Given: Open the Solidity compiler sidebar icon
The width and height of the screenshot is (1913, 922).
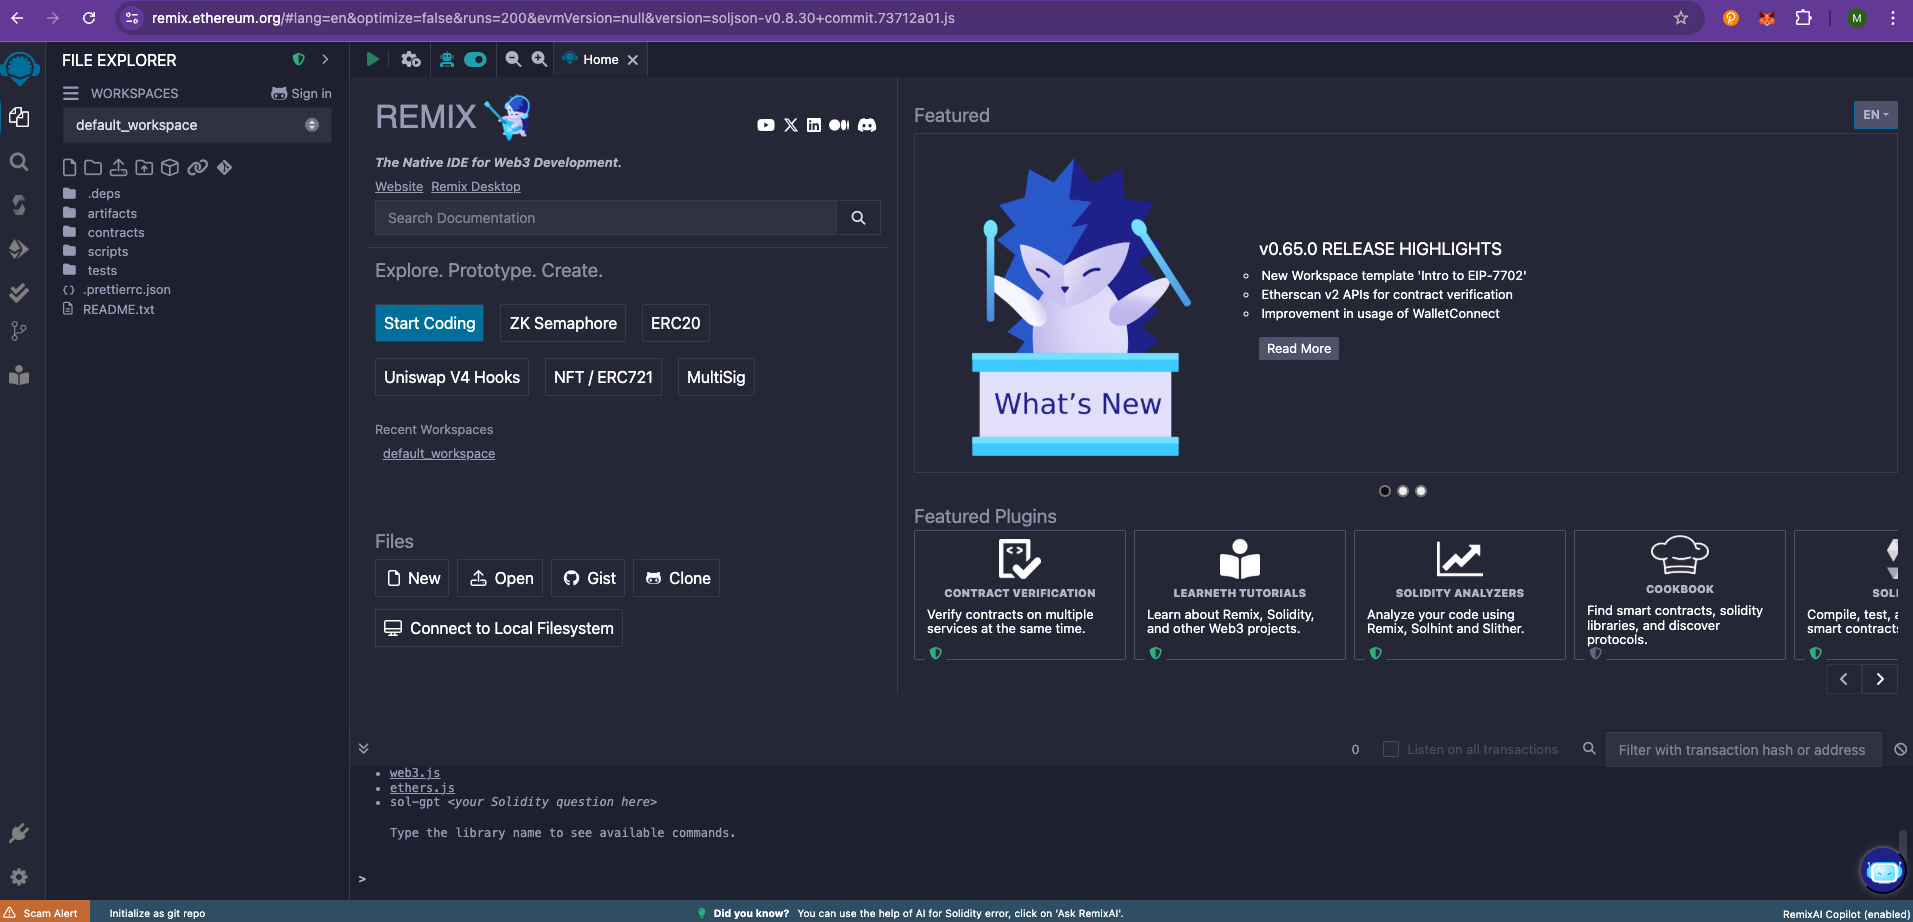Looking at the screenshot, I should point(19,205).
